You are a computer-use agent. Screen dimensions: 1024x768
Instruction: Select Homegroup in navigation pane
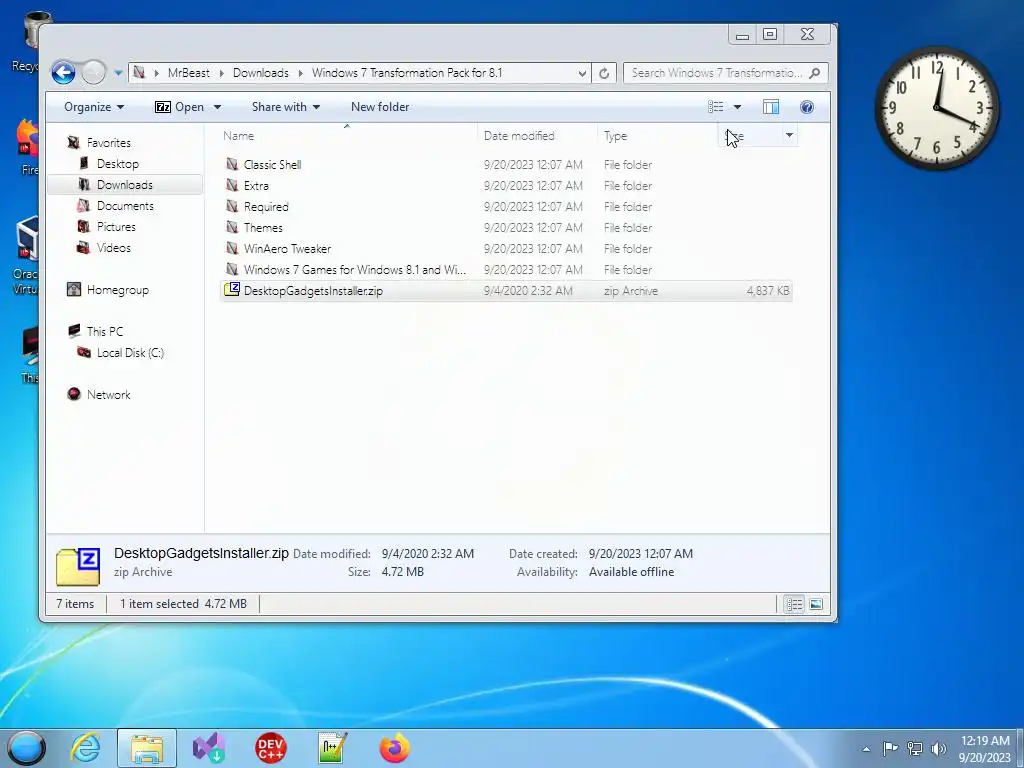[x=118, y=290]
